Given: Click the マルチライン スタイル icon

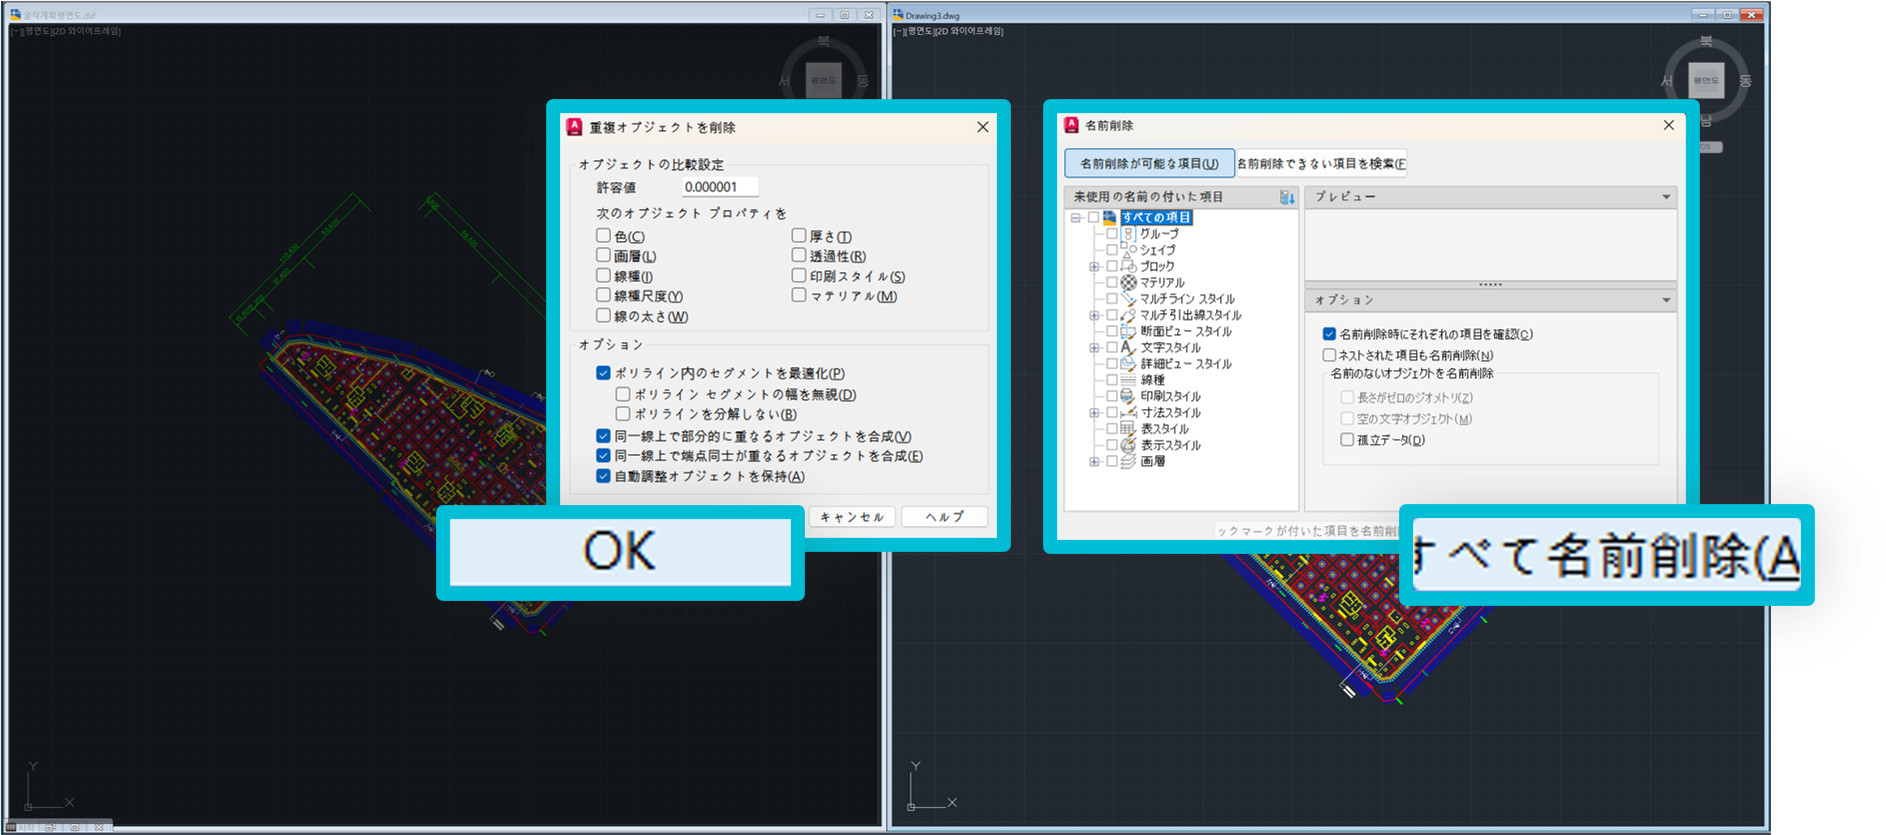Looking at the screenshot, I should tap(1128, 299).
